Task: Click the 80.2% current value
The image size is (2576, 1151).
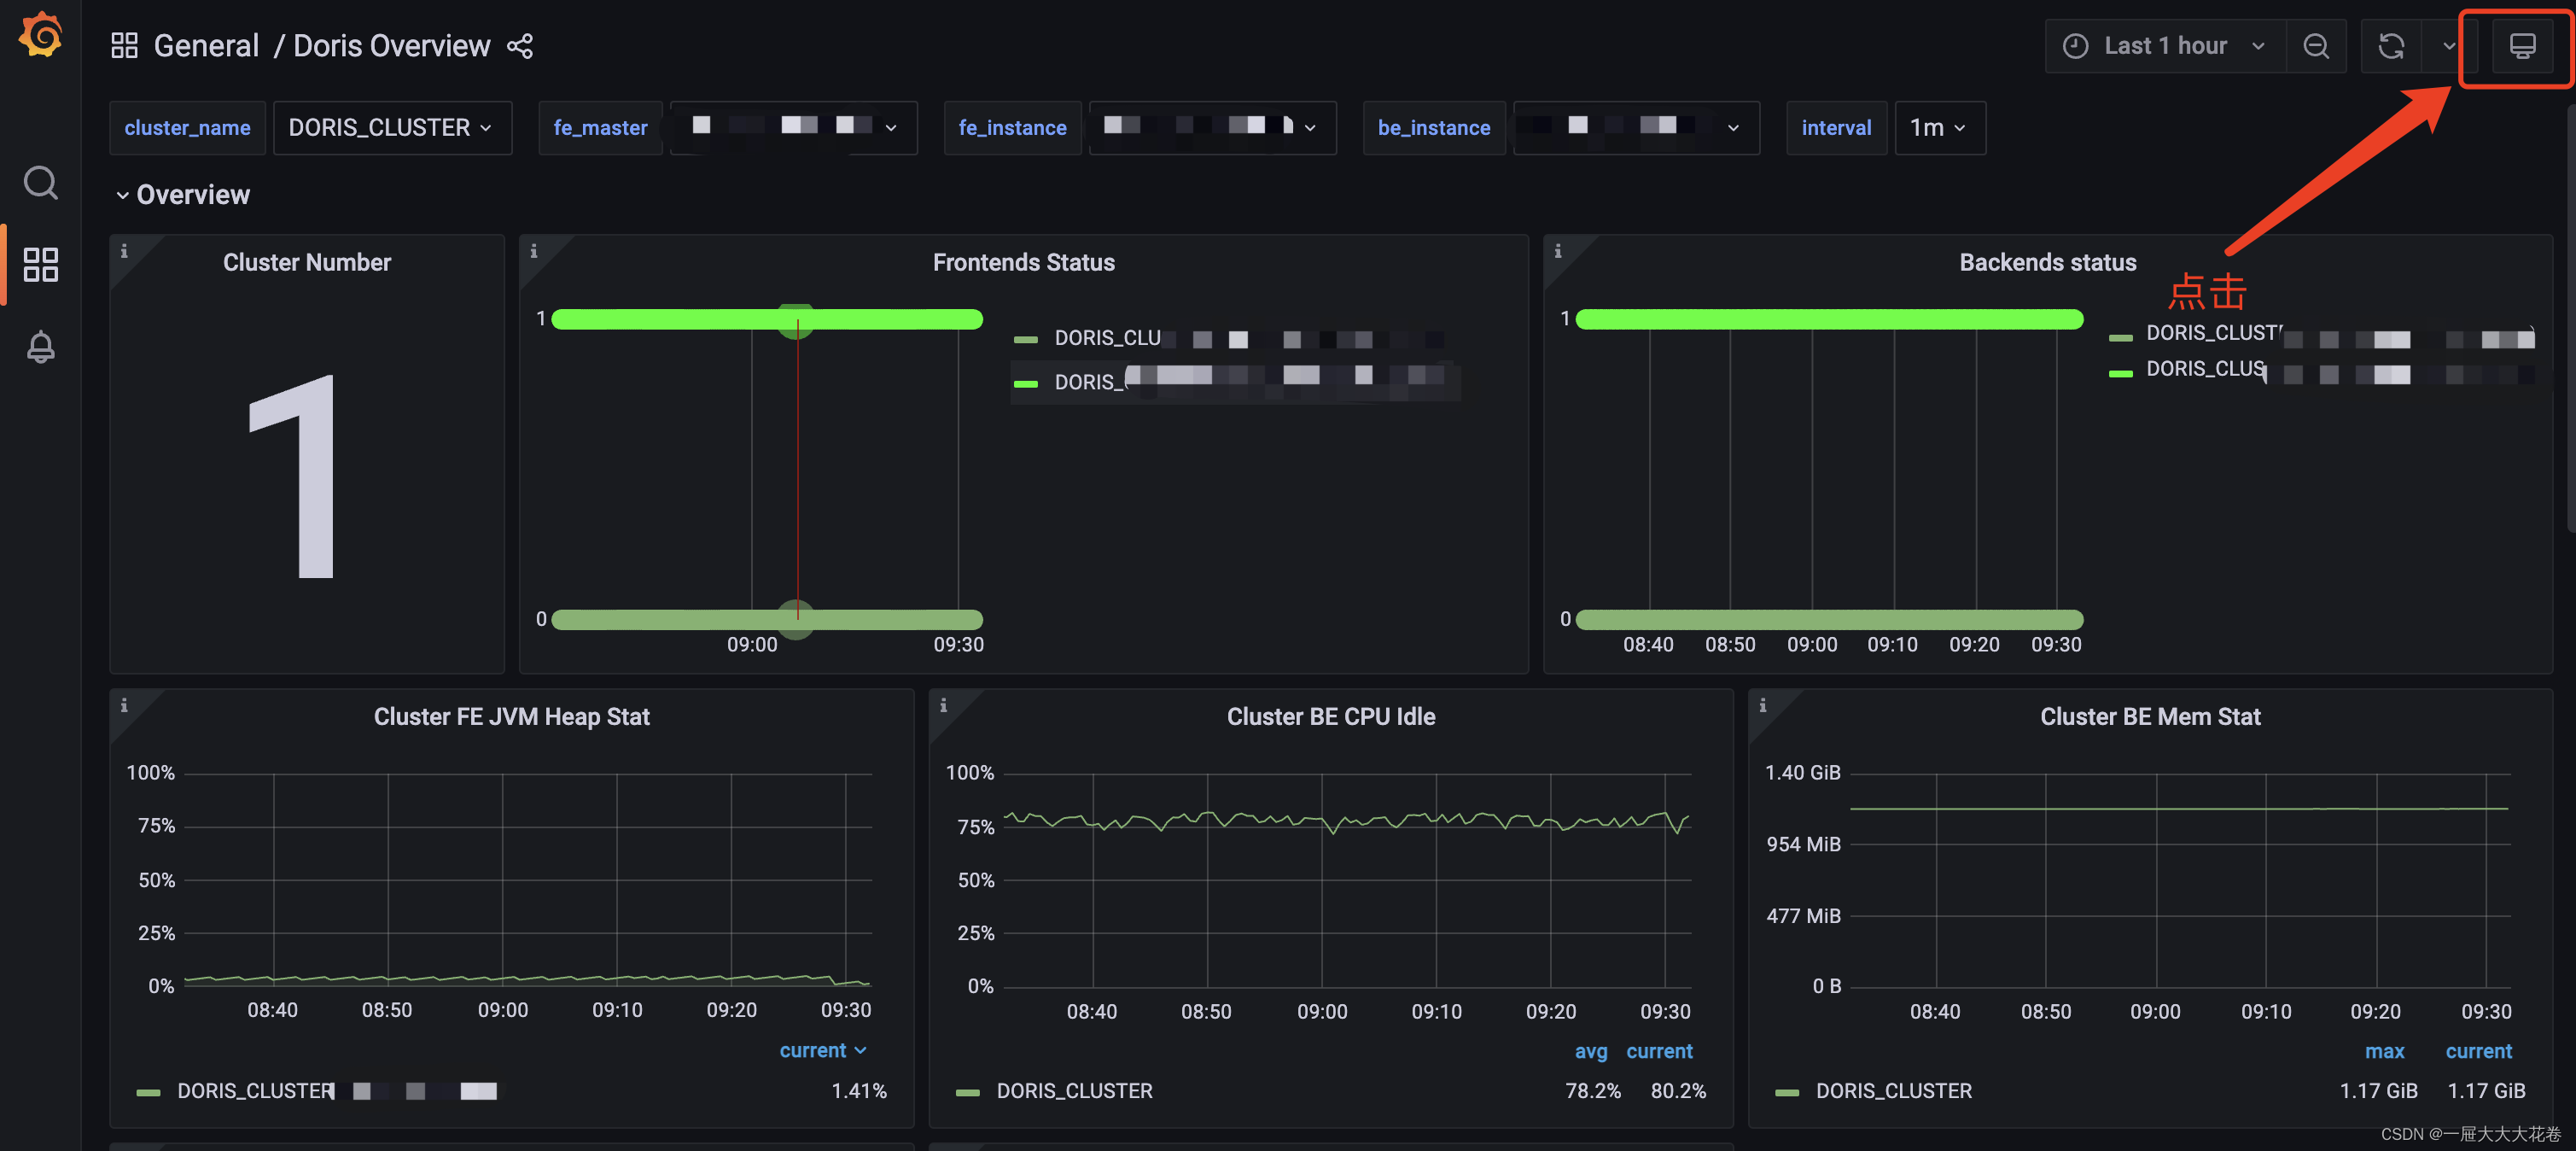Action: point(1678,1091)
